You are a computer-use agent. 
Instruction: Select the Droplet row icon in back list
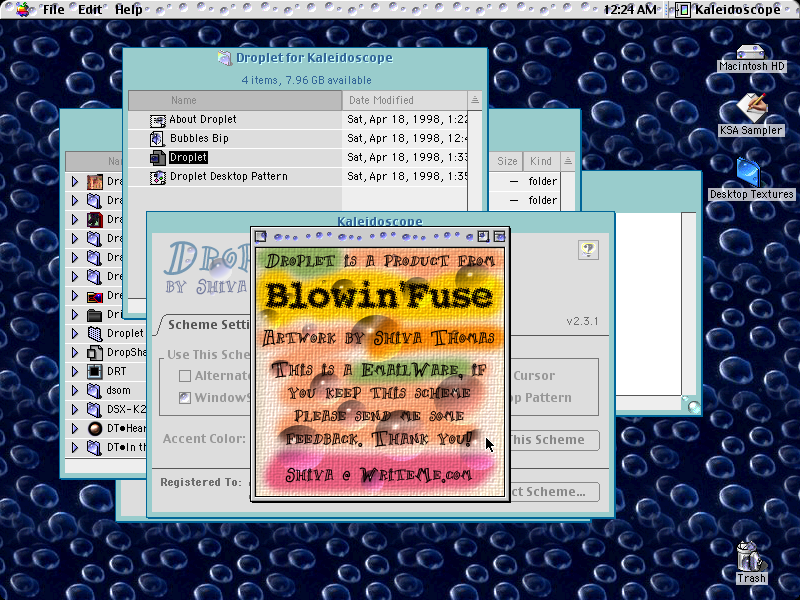(95, 334)
